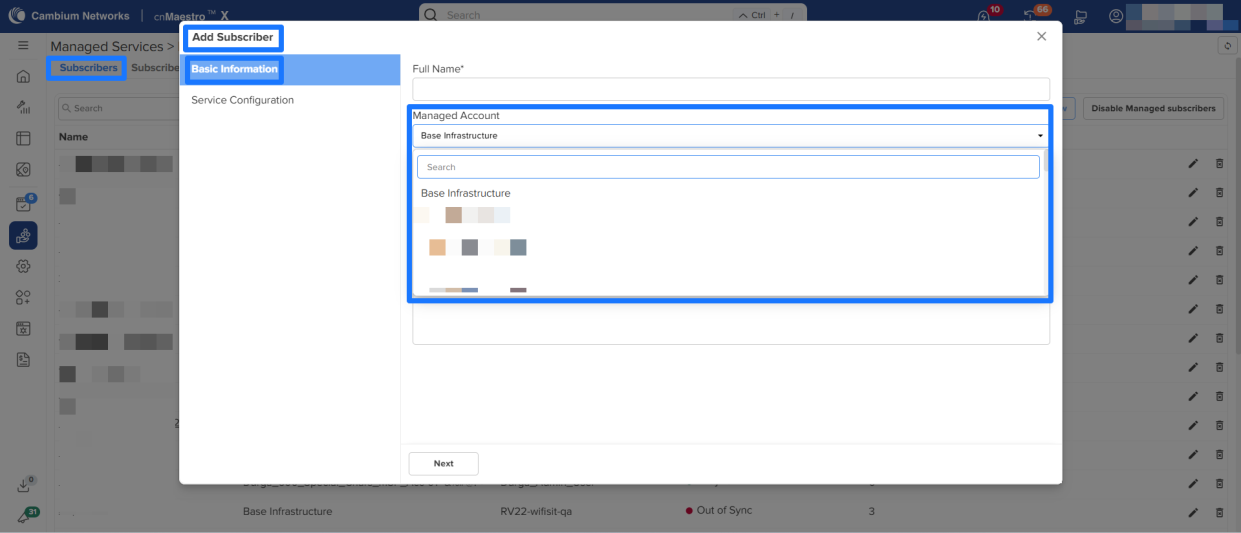Image resolution: width=1241 pixels, height=533 pixels.
Task: Click the alarms icon with badge 10
Action: [985, 17]
